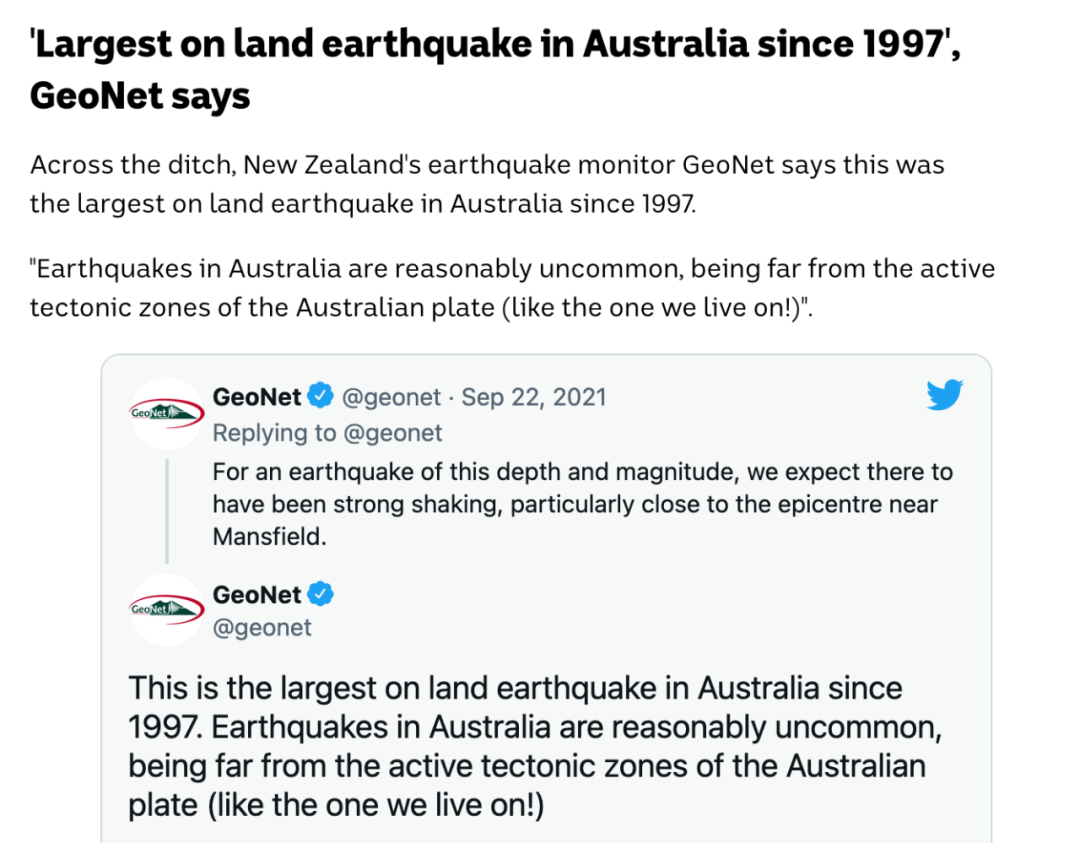1080x843 pixels.
Task: Click the vertical thread line connecting the tweets
Action: point(167,510)
